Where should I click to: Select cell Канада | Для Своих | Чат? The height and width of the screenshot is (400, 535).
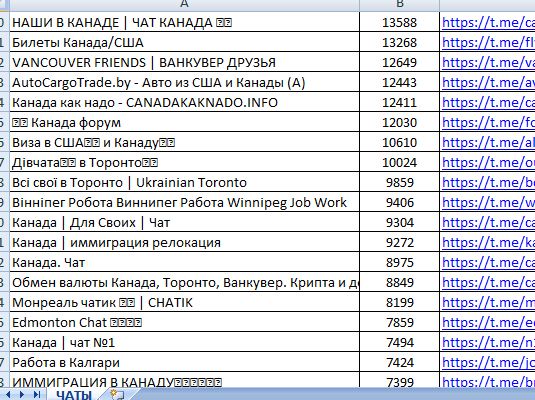pyautogui.click(x=185, y=223)
